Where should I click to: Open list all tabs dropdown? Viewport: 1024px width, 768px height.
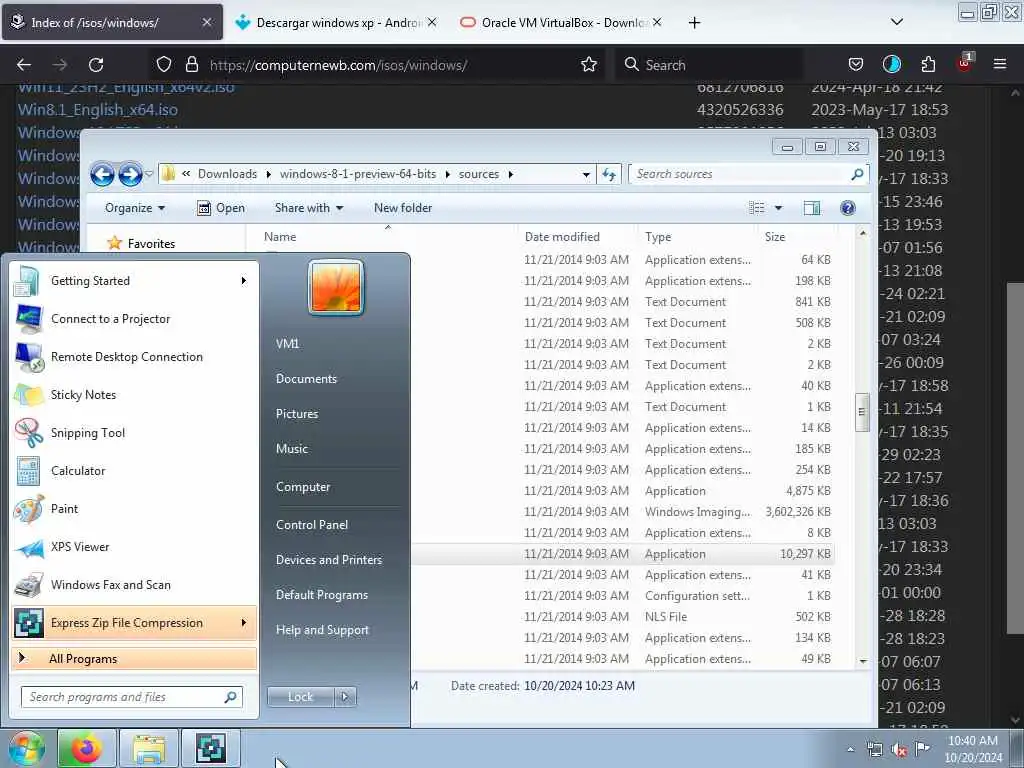(x=897, y=22)
